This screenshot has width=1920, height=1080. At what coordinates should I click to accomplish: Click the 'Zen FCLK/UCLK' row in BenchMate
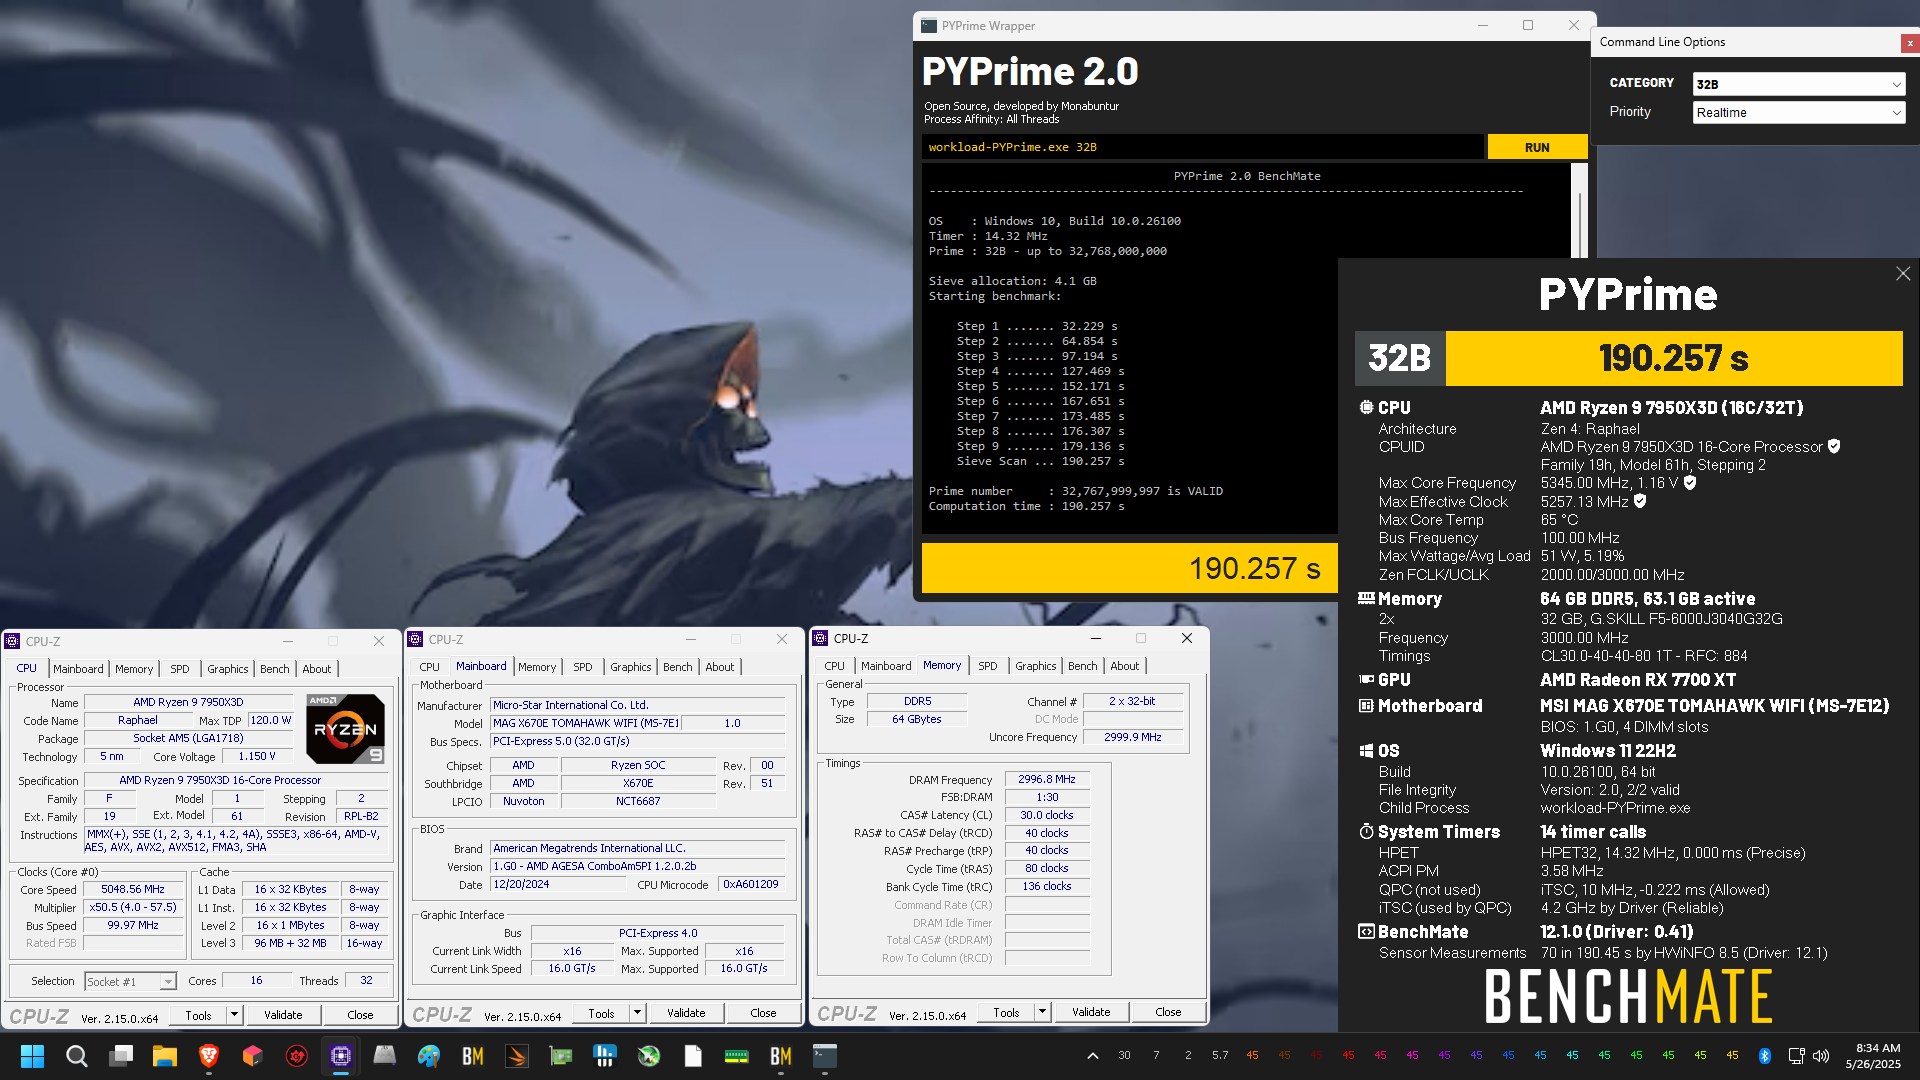click(x=1532, y=575)
